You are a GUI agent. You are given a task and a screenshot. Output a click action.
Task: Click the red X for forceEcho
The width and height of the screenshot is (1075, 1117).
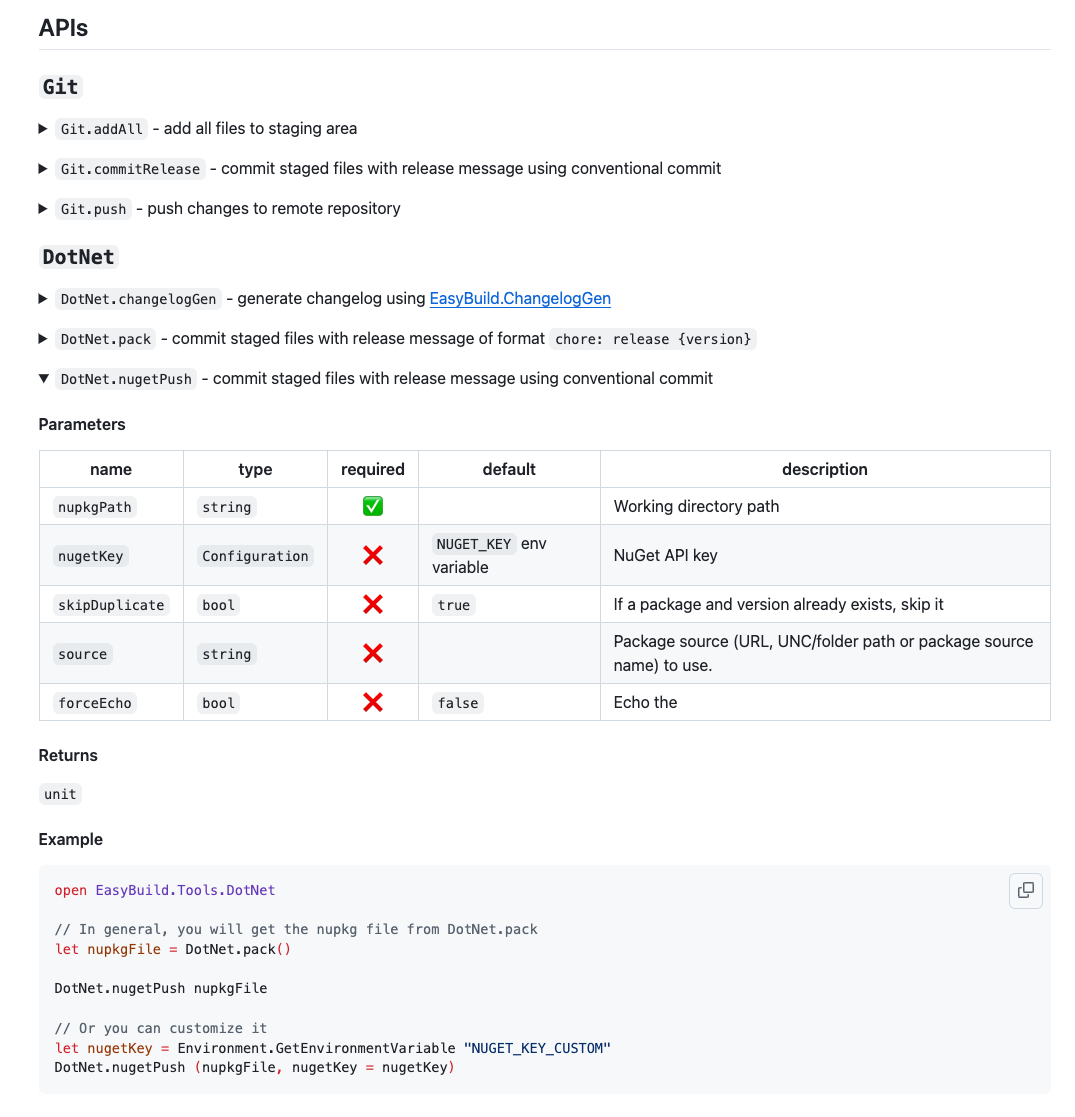coord(373,702)
